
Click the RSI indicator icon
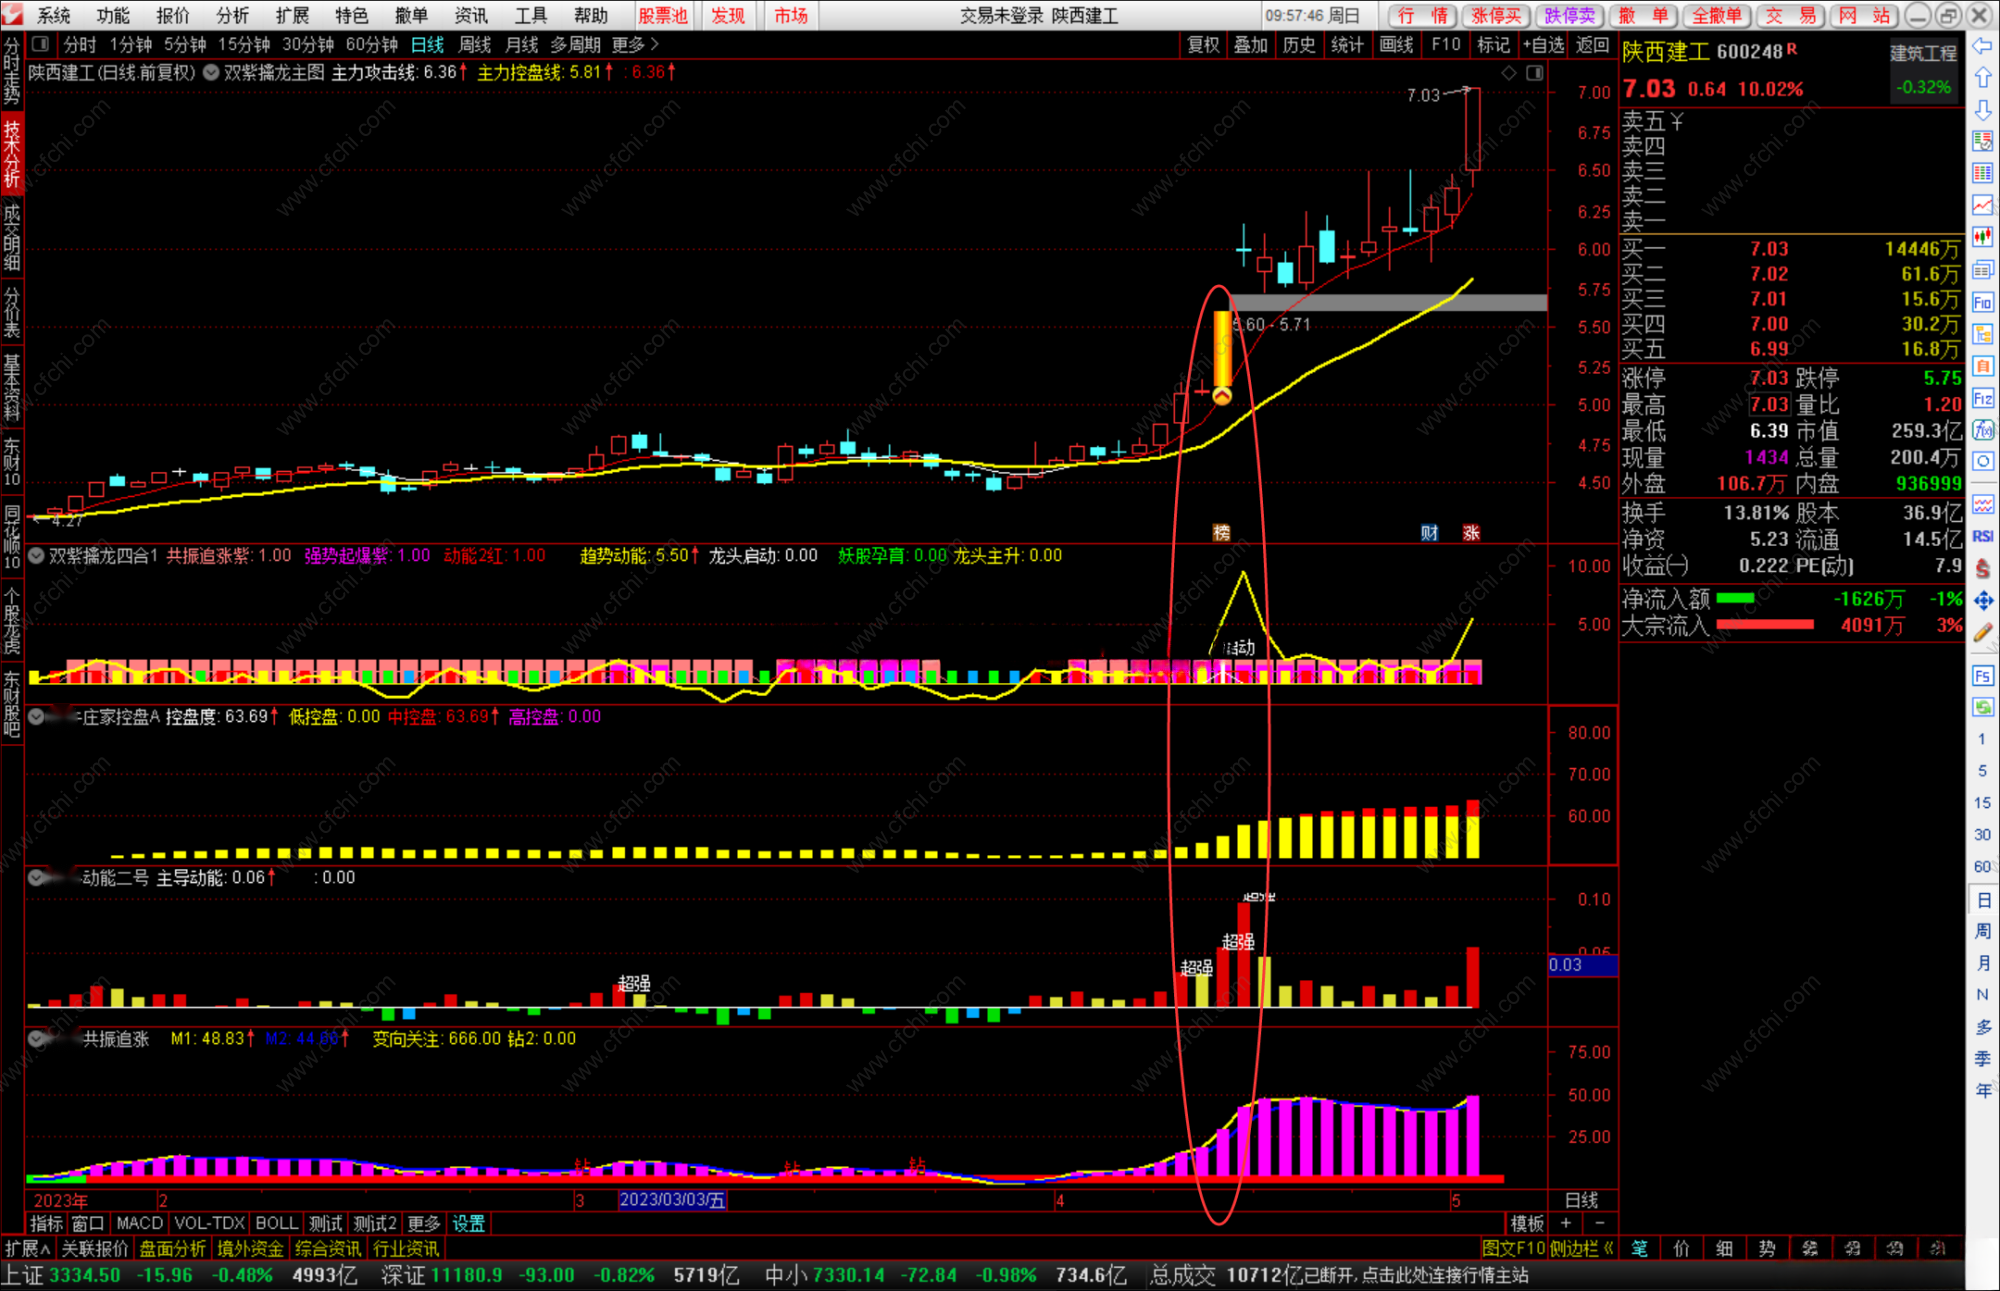(1982, 536)
